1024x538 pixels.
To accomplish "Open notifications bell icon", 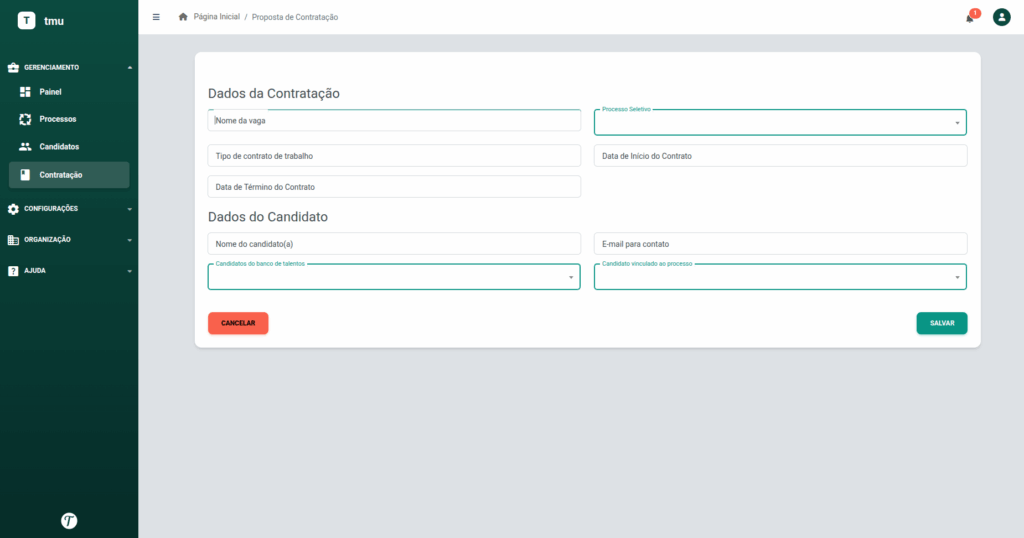I will (x=970, y=18).
